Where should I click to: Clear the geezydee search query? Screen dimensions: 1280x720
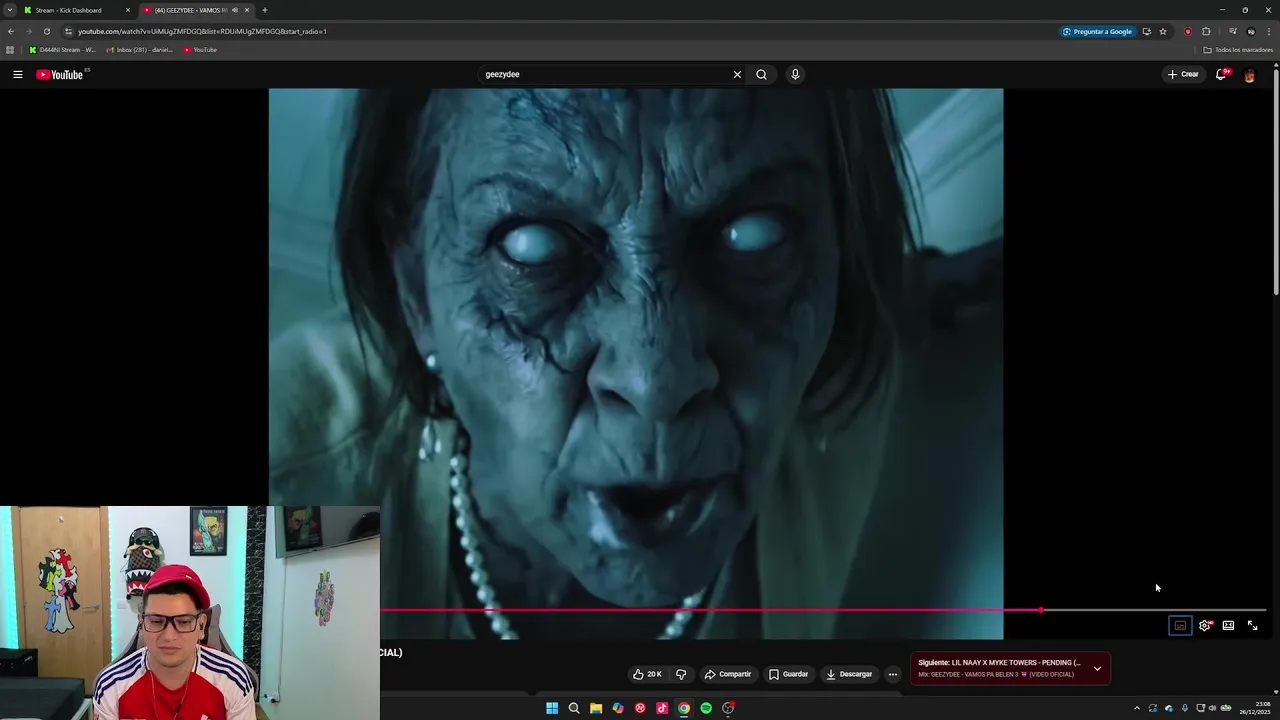737,74
